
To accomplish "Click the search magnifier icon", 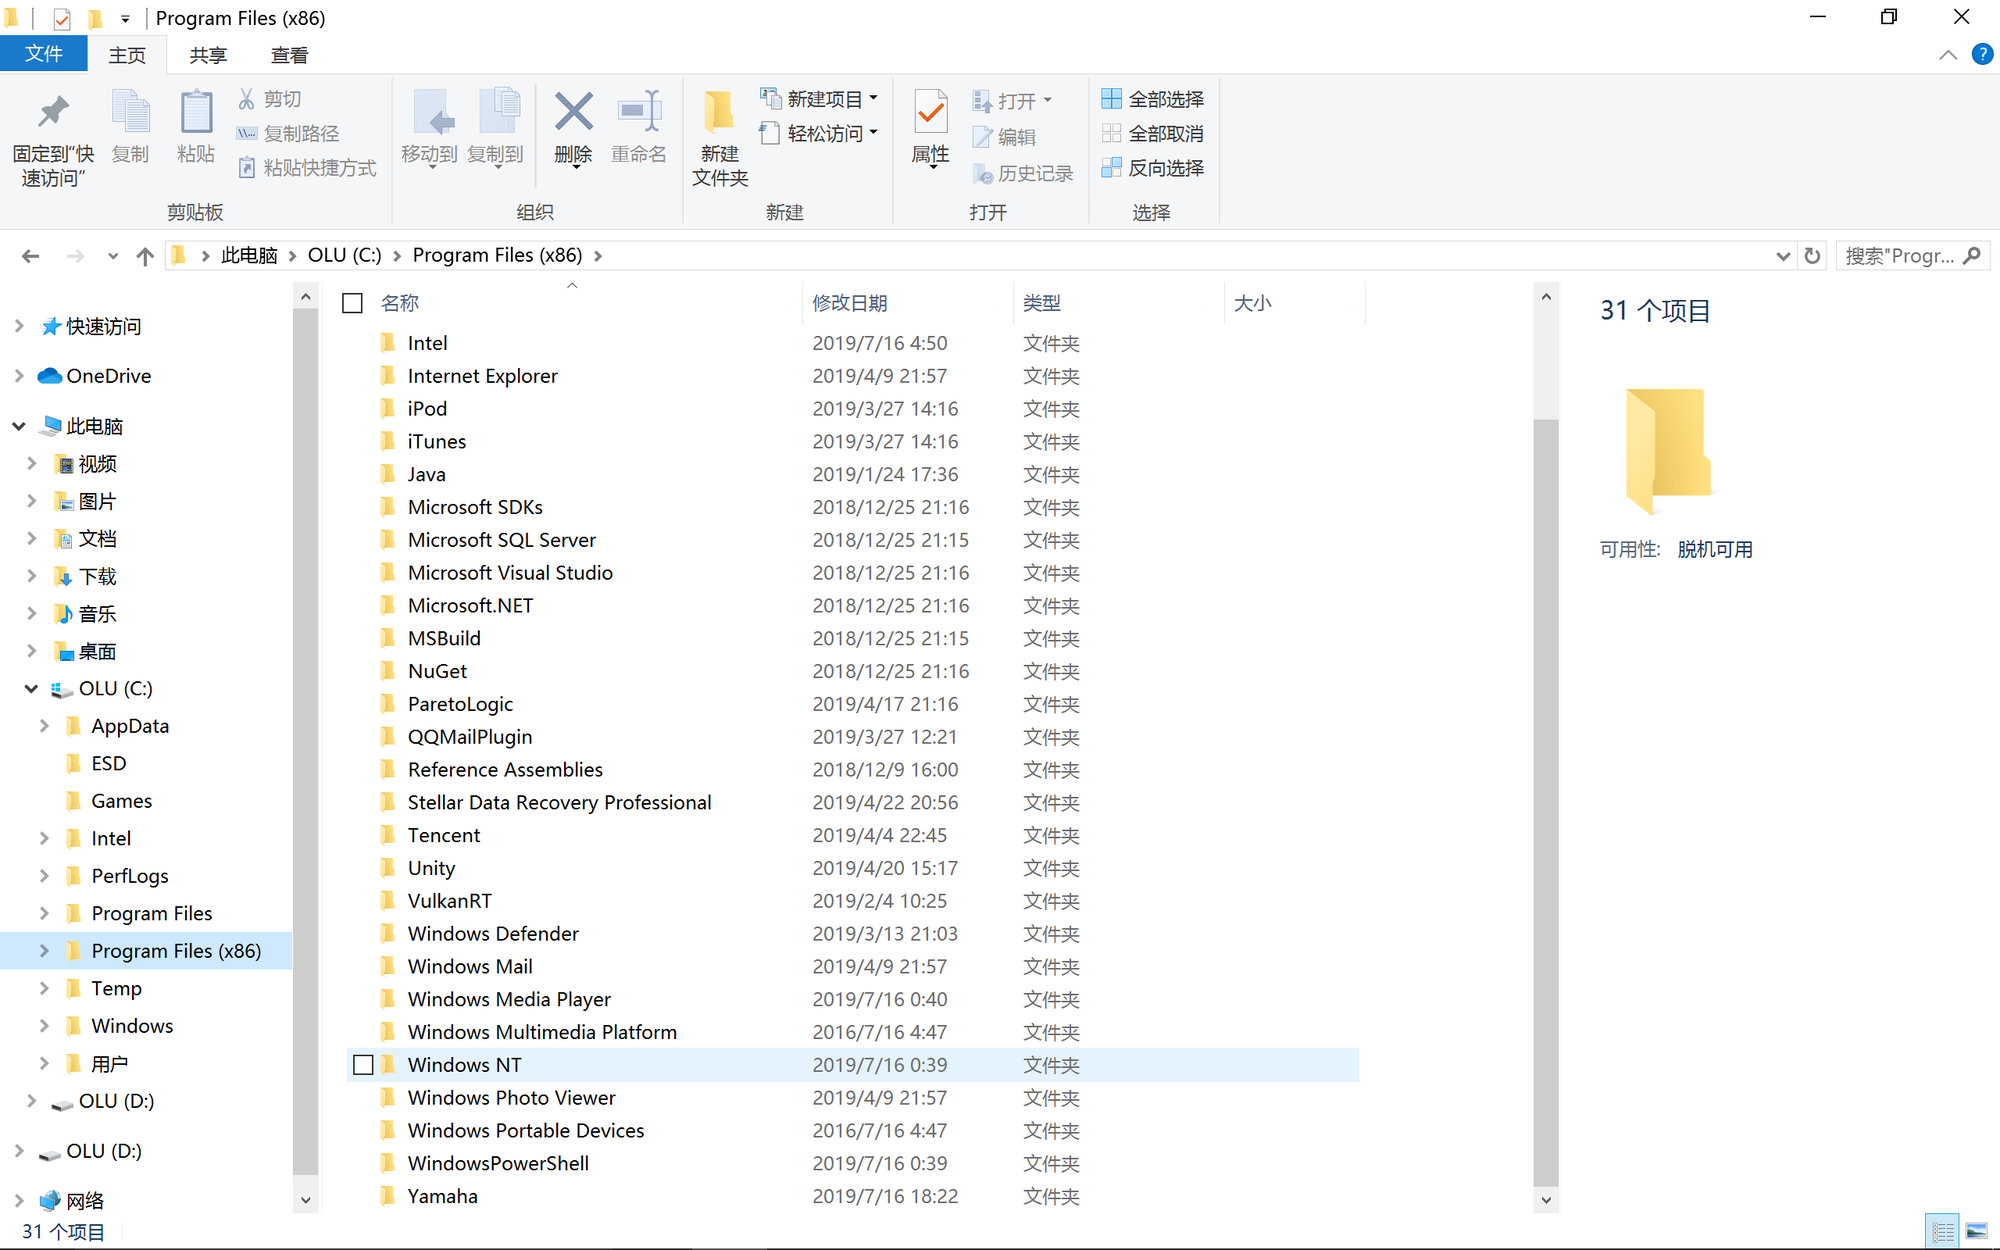I will 1972,256.
